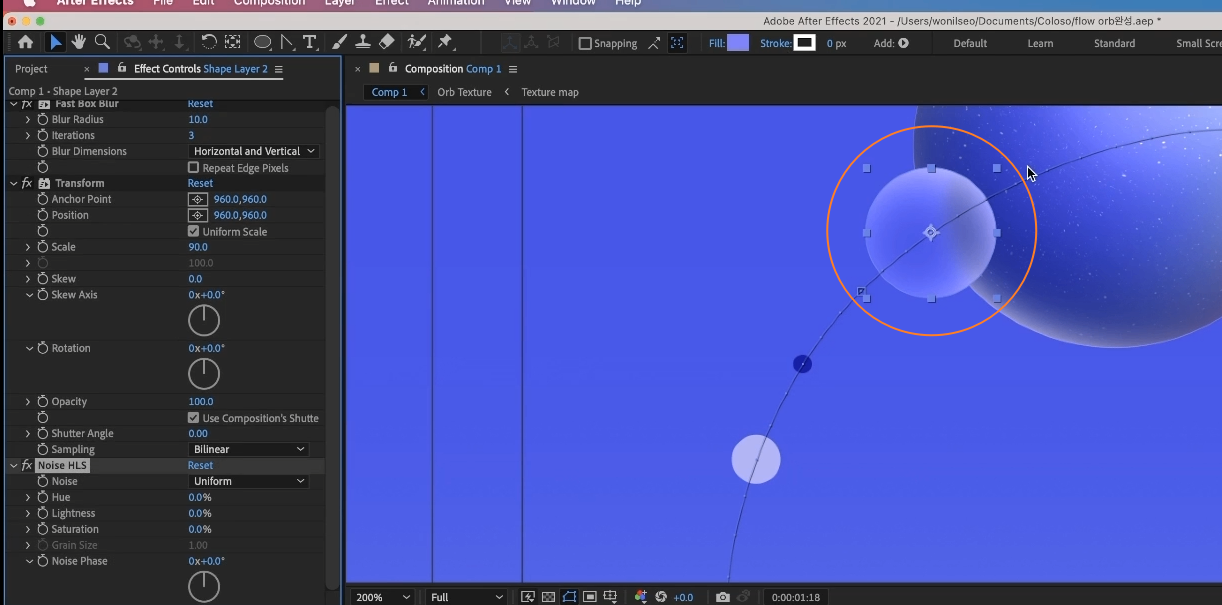The width and height of the screenshot is (1222, 605).
Task: Select the Puppet Pin tool
Action: [445, 42]
